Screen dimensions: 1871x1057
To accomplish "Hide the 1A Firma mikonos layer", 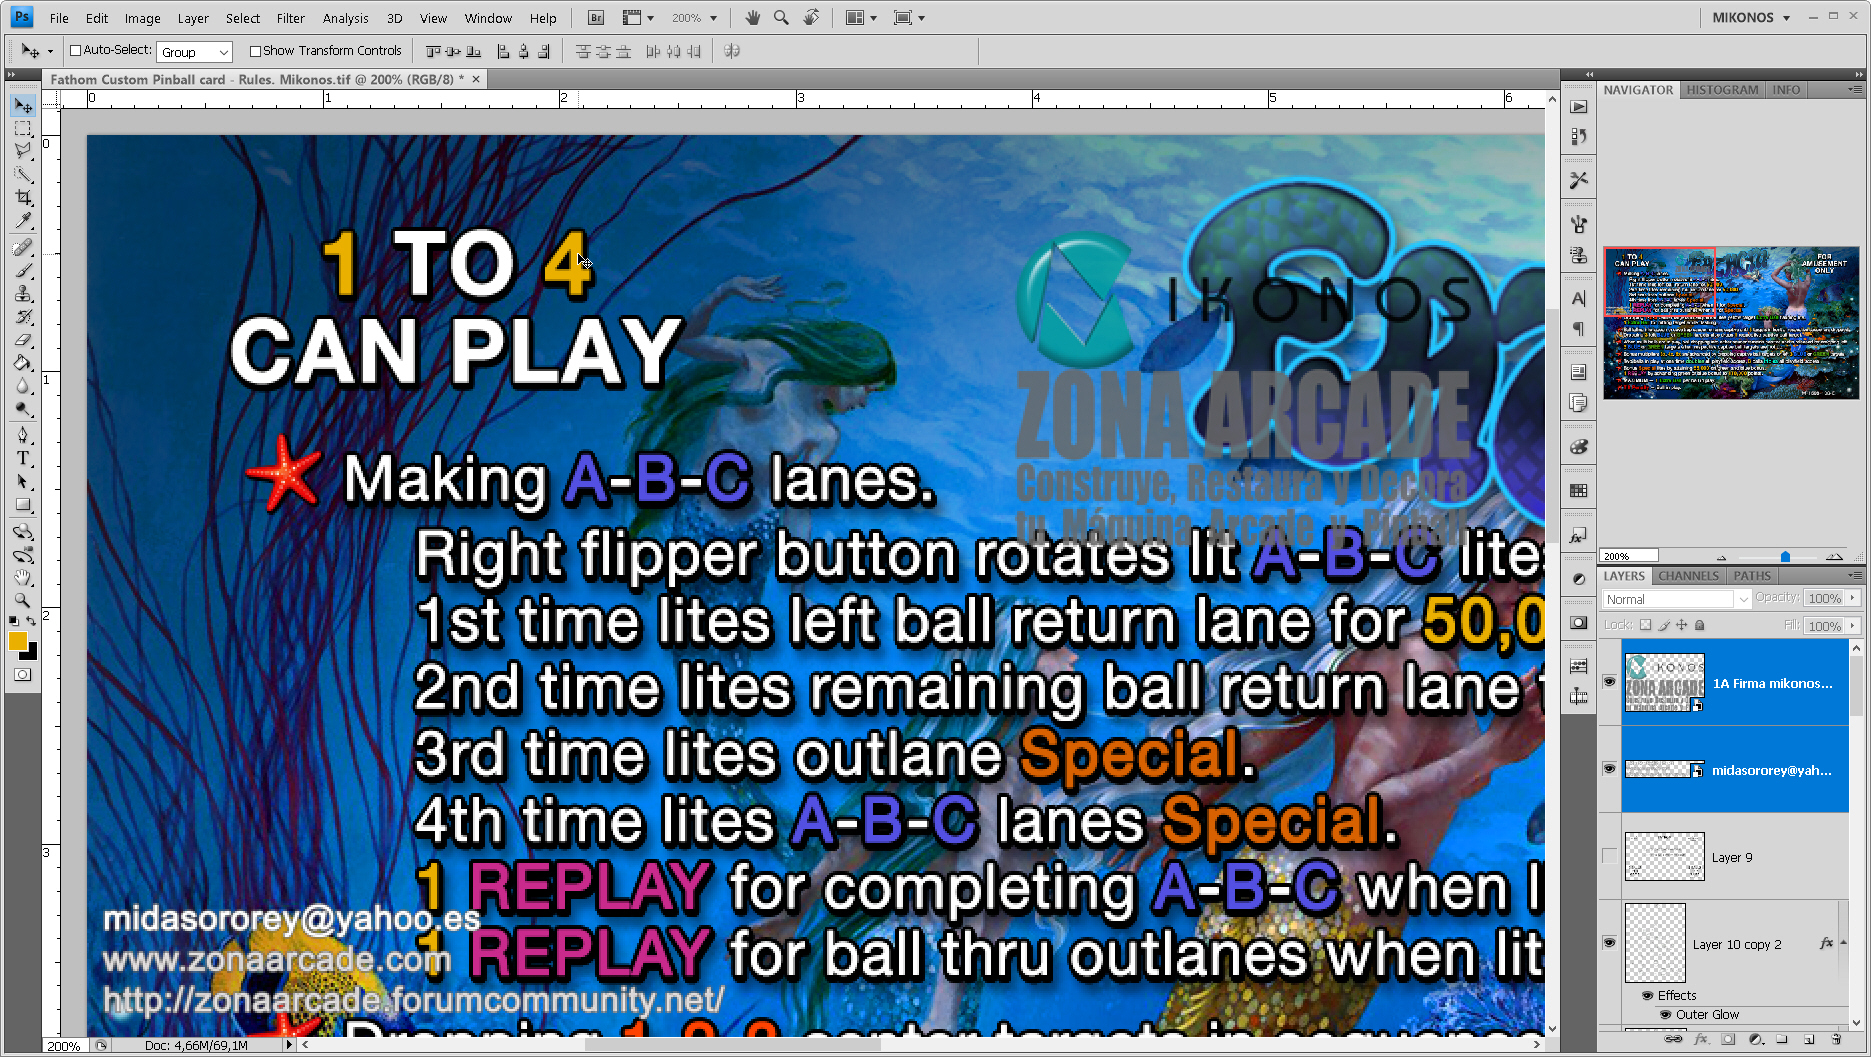I will (1609, 682).
